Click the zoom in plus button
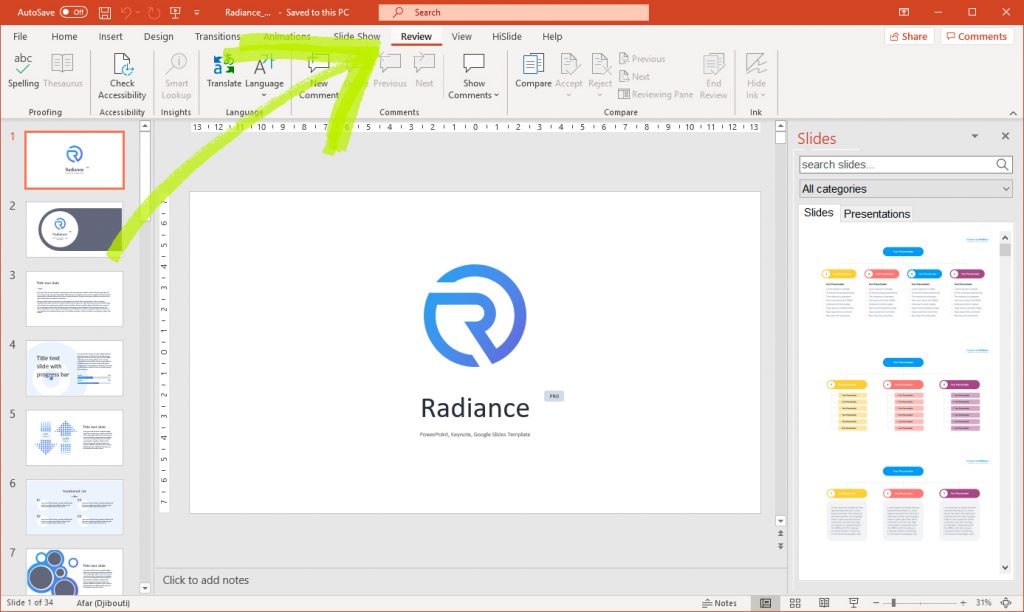Image resolution: width=1024 pixels, height=612 pixels. (963, 603)
